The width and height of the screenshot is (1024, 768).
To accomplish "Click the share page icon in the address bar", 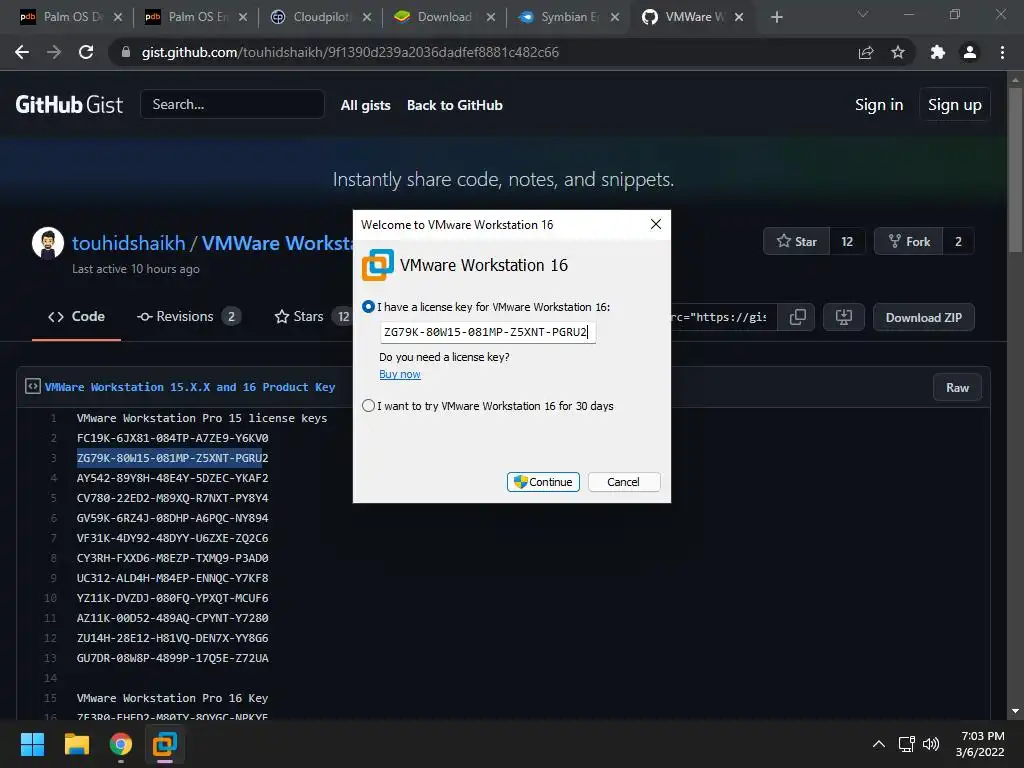I will (x=866, y=52).
